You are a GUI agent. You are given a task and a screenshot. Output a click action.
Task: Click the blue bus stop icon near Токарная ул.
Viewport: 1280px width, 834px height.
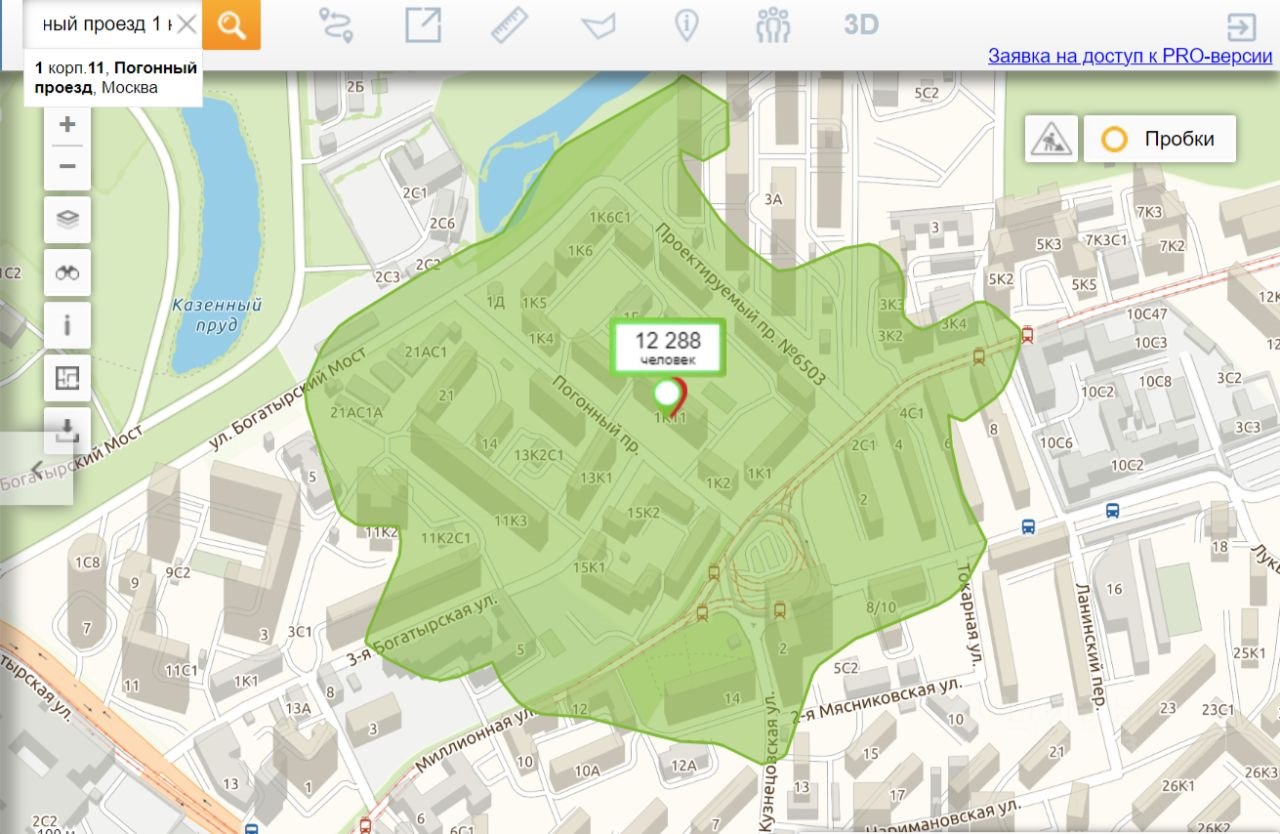click(1028, 526)
